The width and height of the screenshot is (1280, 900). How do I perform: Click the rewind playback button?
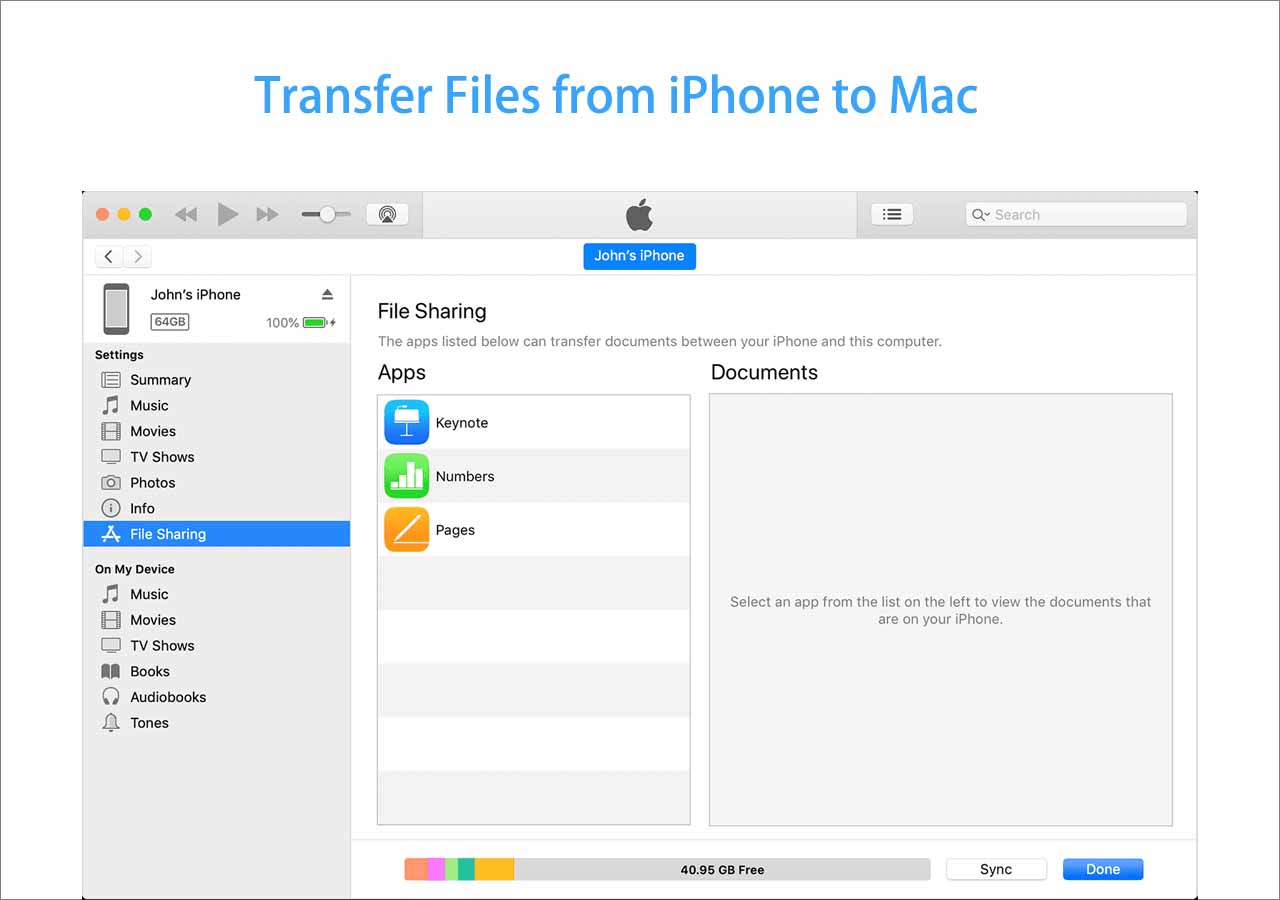pyautogui.click(x=186, y=214)
